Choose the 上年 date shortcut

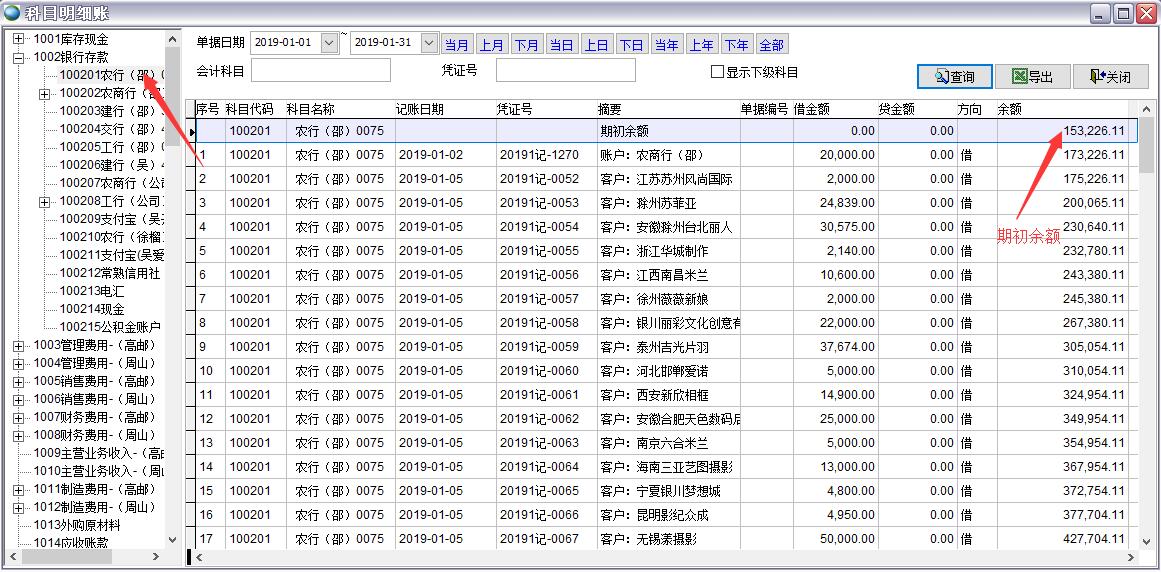point(701,45)
